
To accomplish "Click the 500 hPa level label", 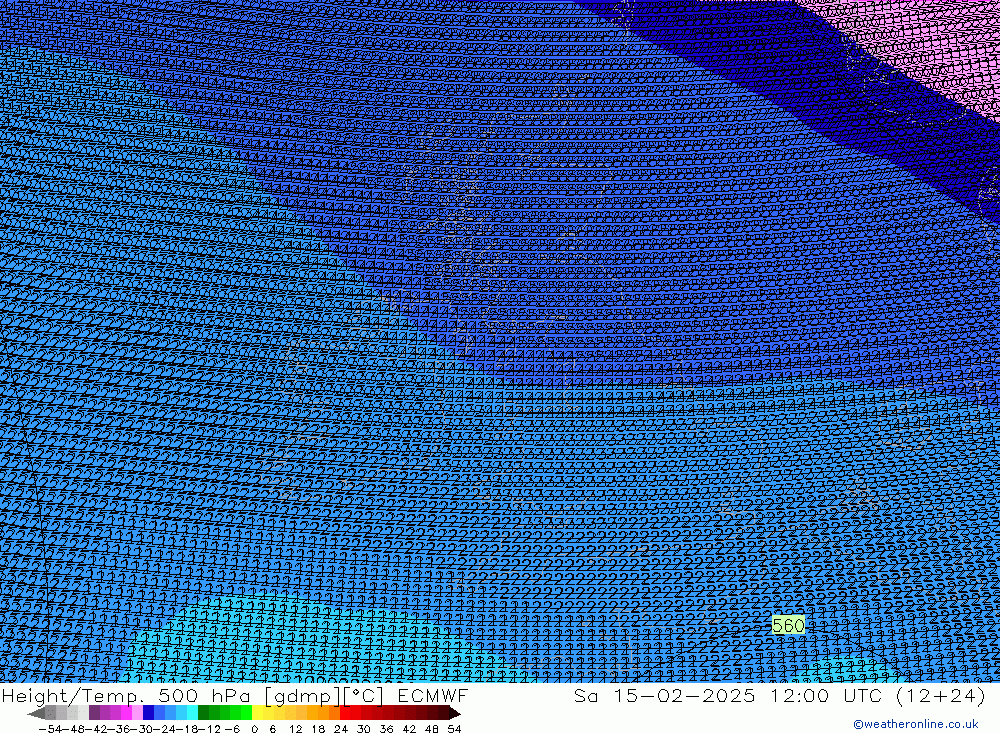I will coord(204,695).
